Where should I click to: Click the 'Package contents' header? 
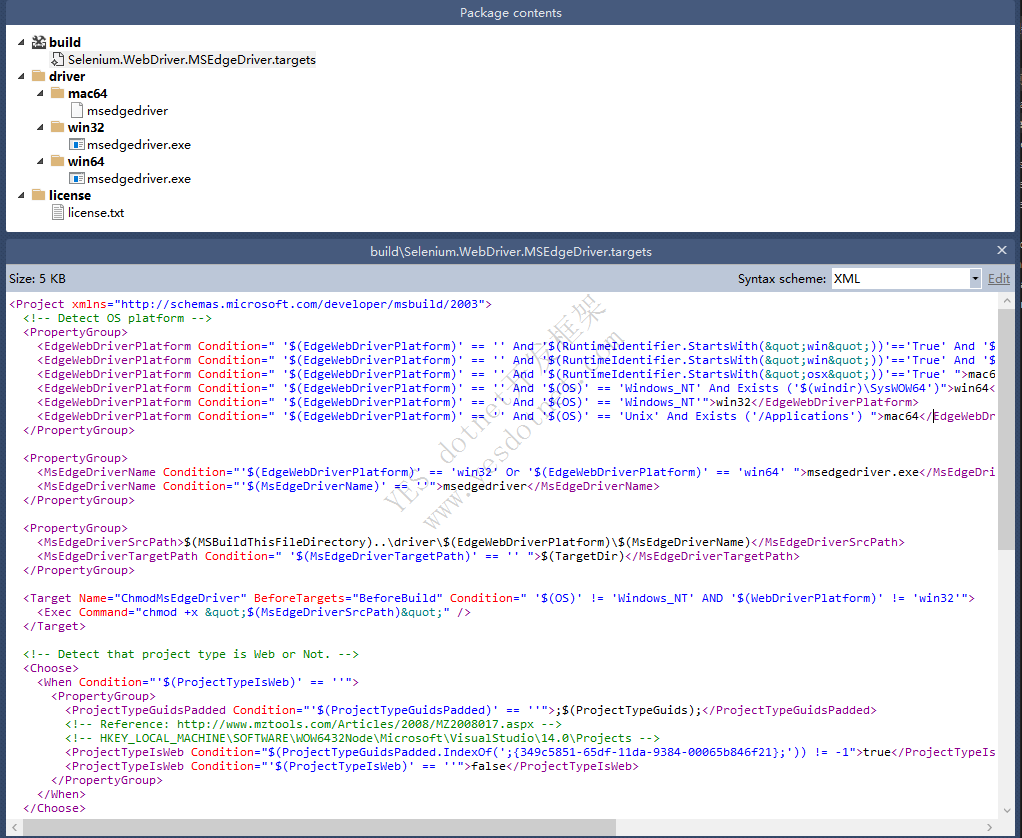(510, 12)
